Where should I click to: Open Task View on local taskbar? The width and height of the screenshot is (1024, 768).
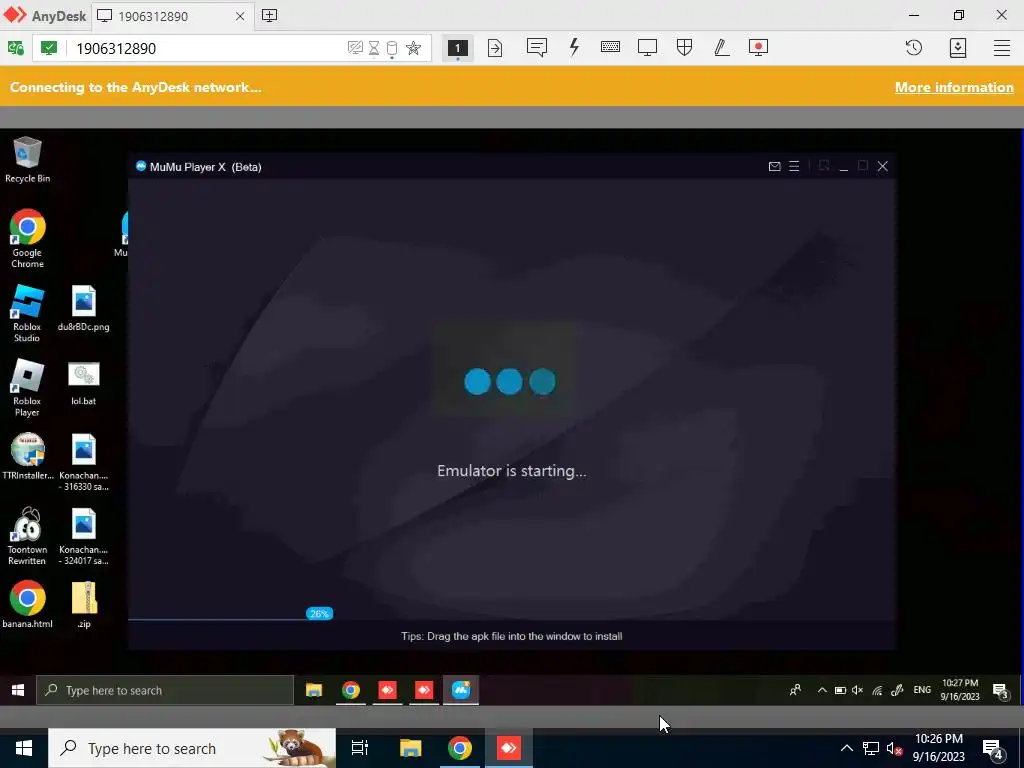[x=360, y=748]
